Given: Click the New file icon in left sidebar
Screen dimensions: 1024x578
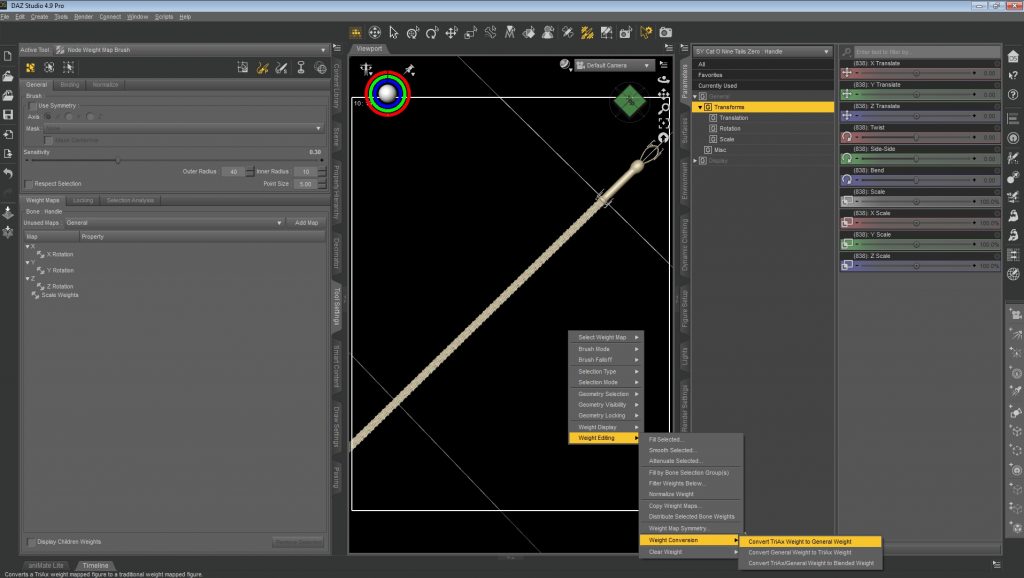Looking at the screenshot, I should pyautogui.click(x=8, y=56).
